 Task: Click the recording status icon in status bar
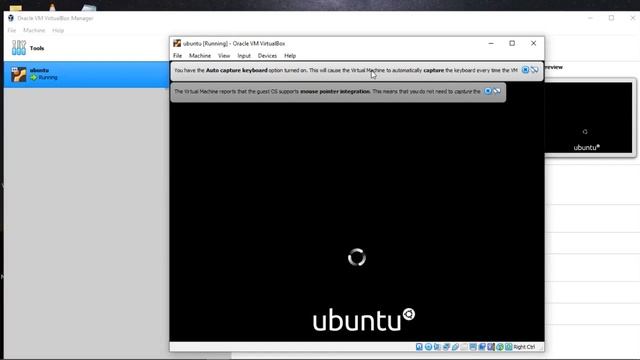click(482, 347)
